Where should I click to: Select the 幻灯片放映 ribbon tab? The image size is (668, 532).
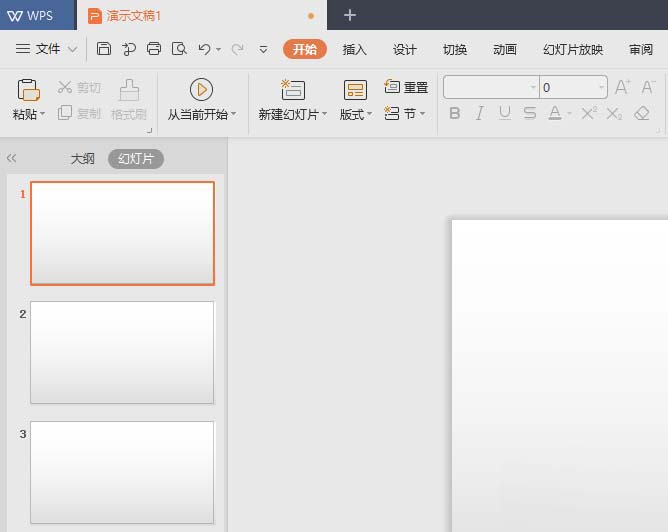pos(573,49)
